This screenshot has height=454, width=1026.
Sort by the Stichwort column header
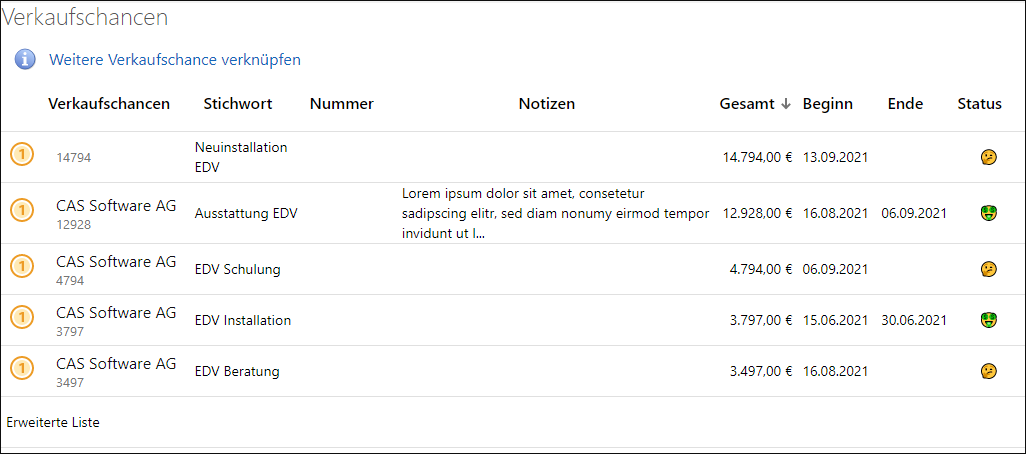point(237,104)
